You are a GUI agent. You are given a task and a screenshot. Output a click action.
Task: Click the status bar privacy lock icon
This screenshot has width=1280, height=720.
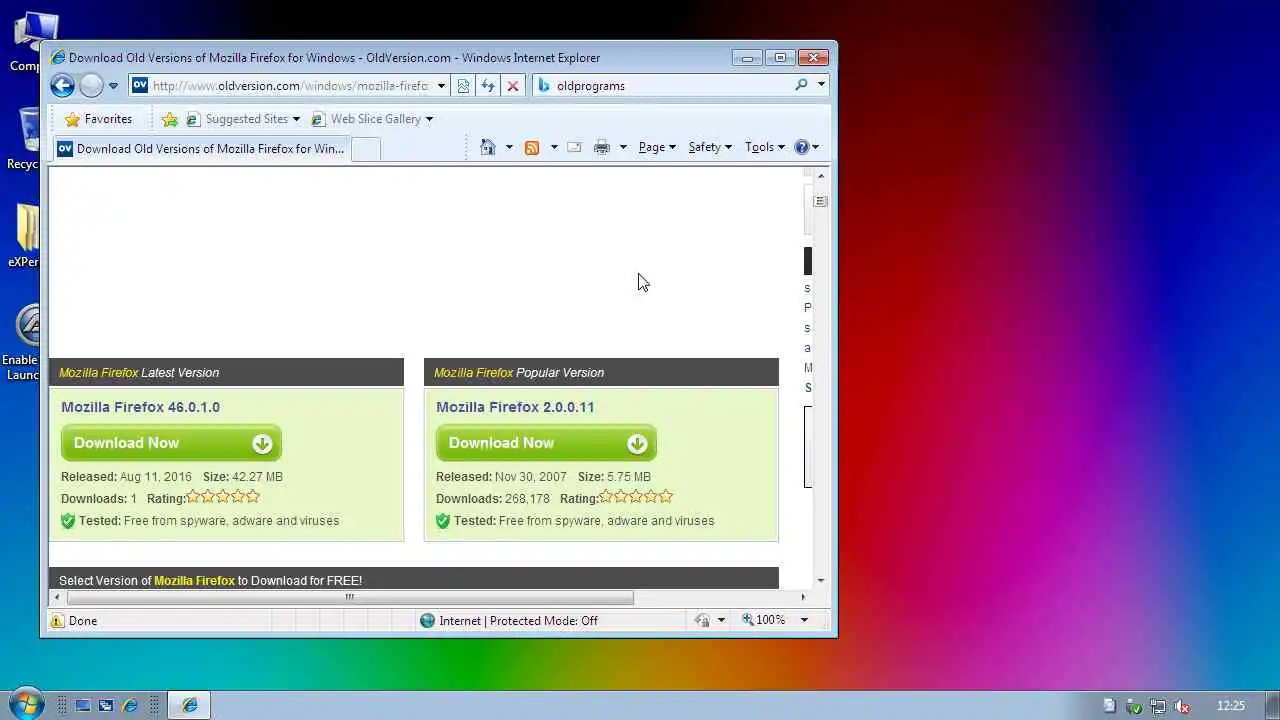tap(702, 621)
